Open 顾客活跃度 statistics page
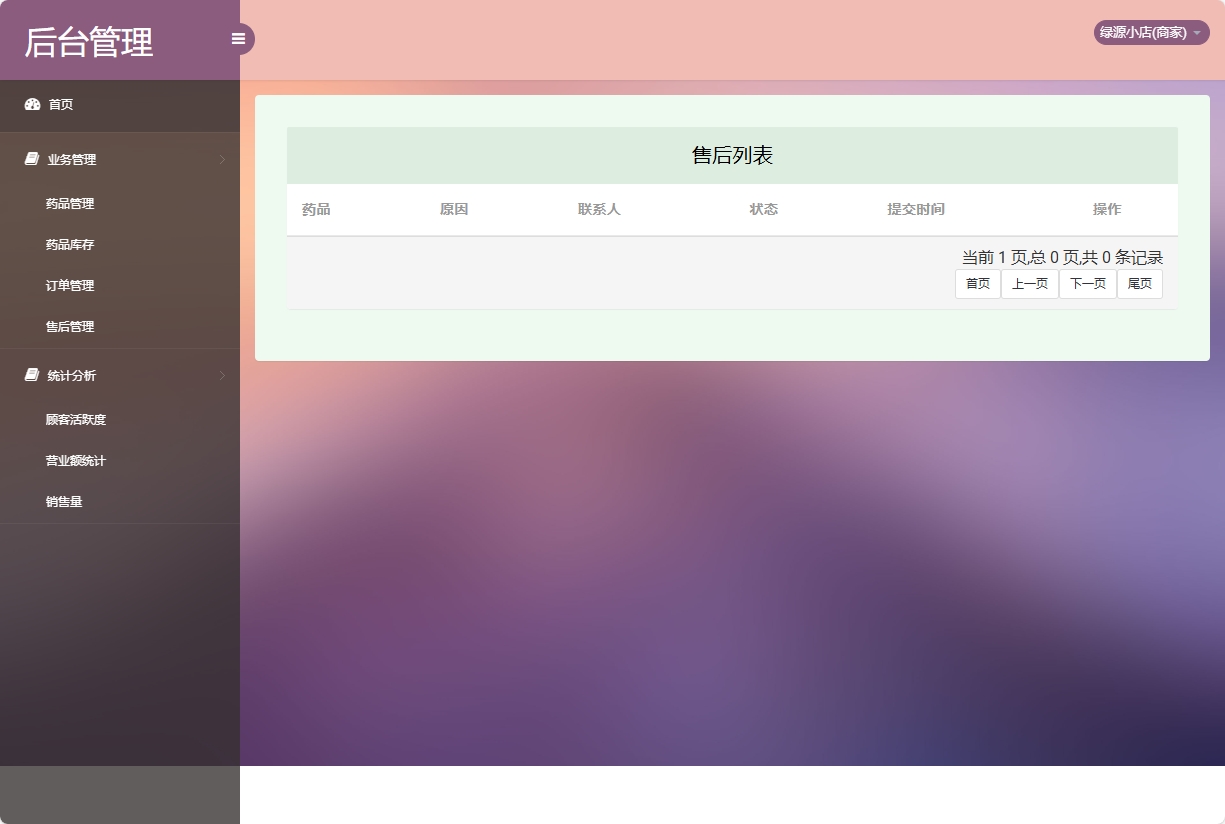The height and width of the screenshot is (824, 1225). [x=78, y=419]
